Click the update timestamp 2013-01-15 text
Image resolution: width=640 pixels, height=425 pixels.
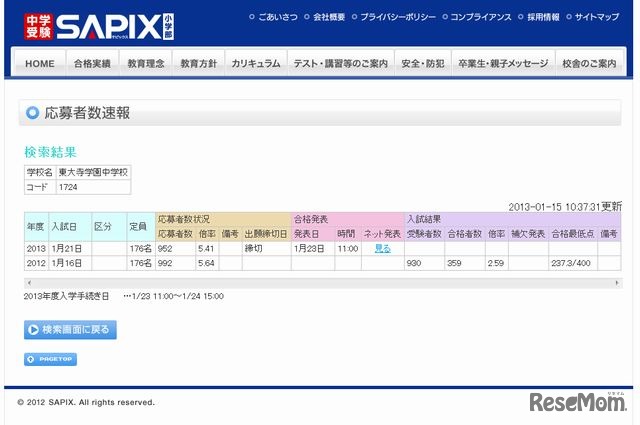565,207
